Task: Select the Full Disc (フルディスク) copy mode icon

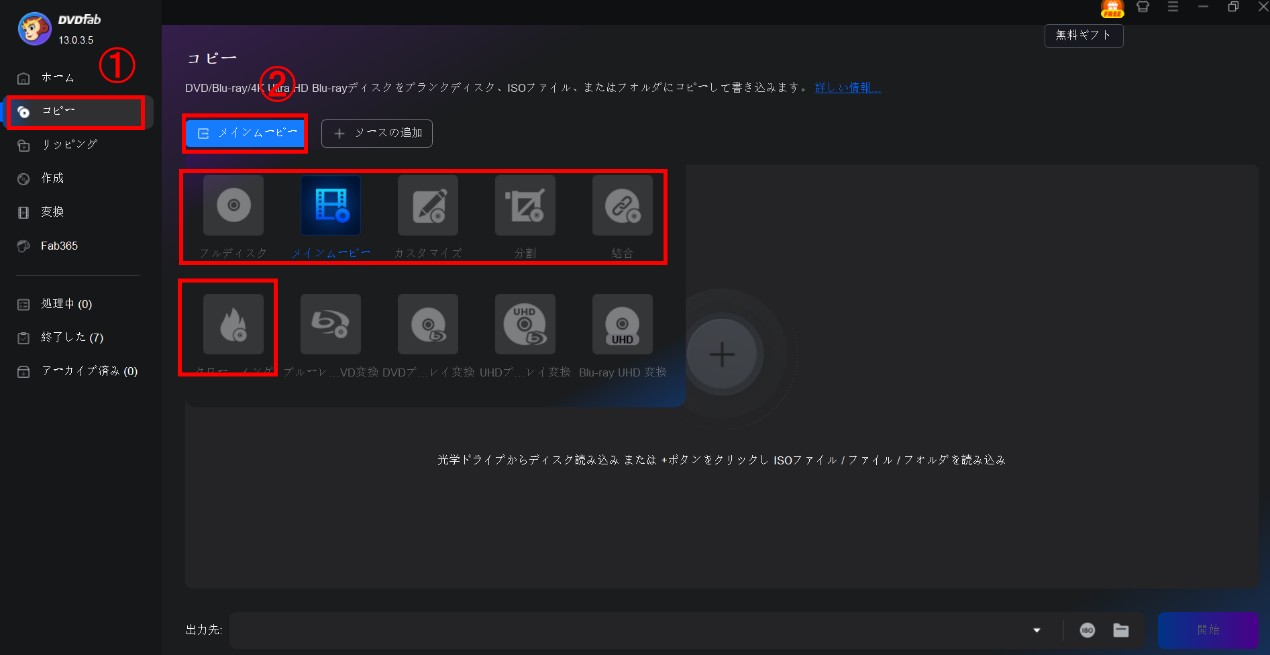Action: 233,205
